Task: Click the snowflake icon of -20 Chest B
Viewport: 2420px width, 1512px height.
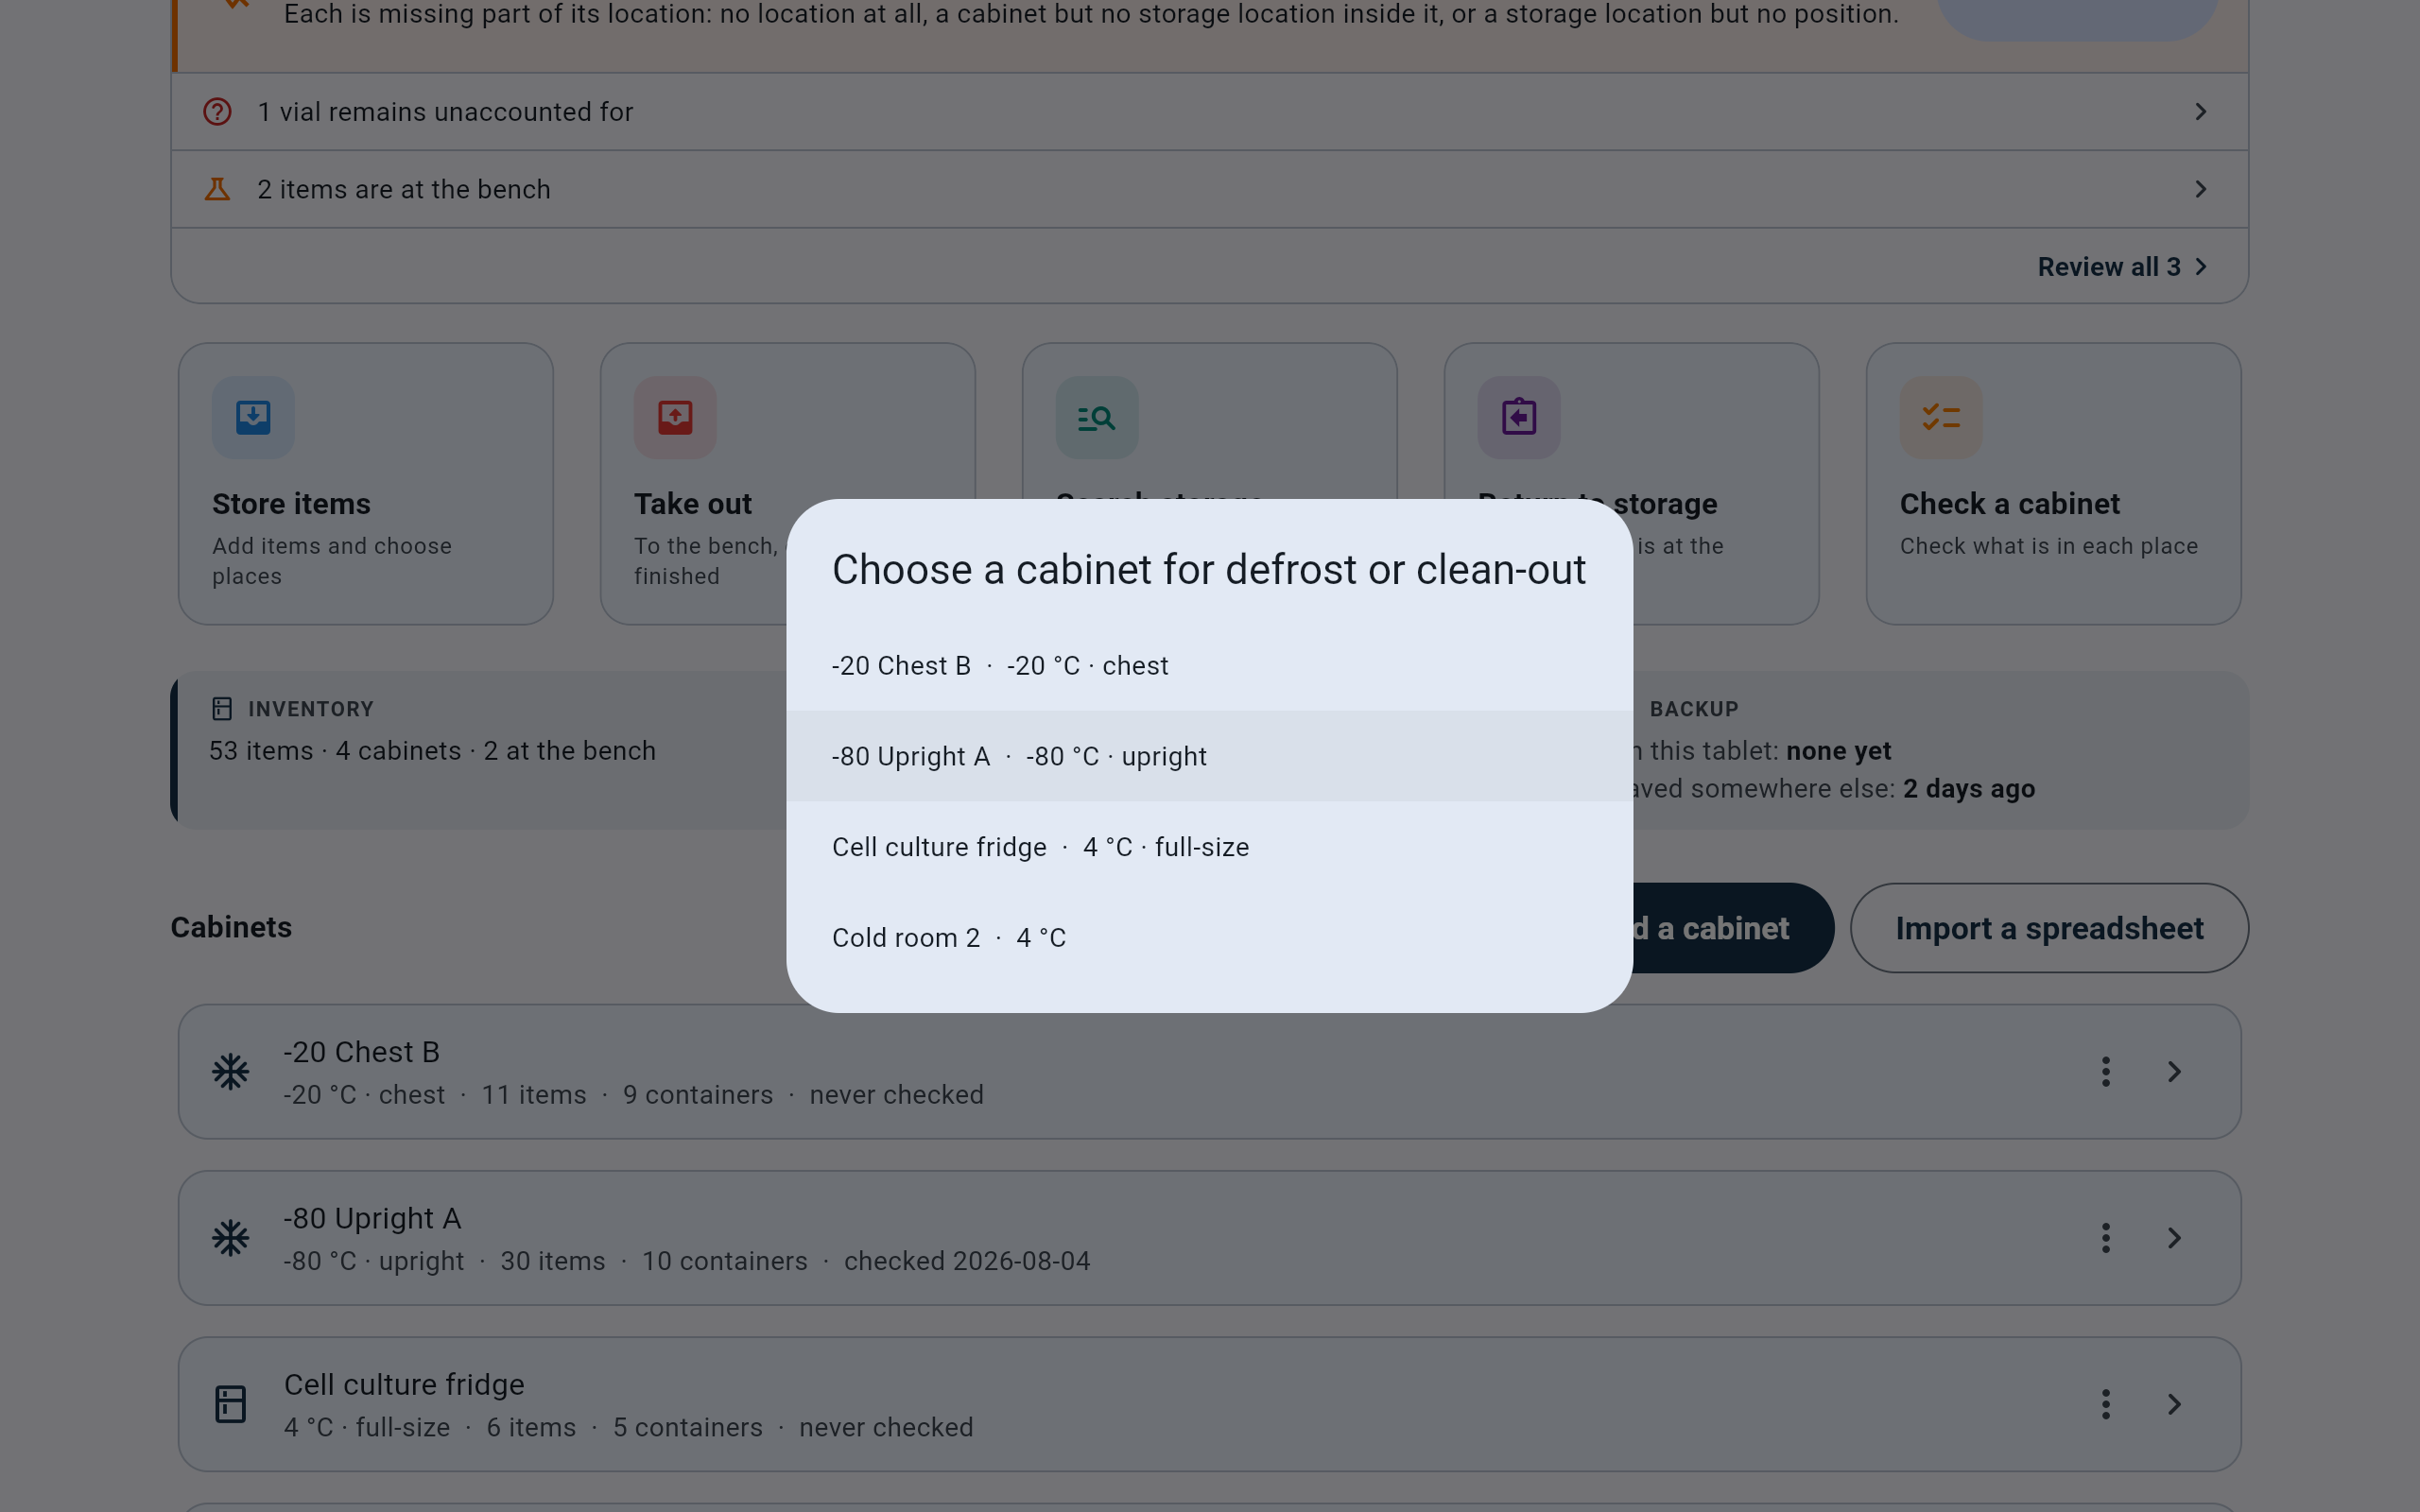Action: pyautogui.click(x=231, y=1071)
